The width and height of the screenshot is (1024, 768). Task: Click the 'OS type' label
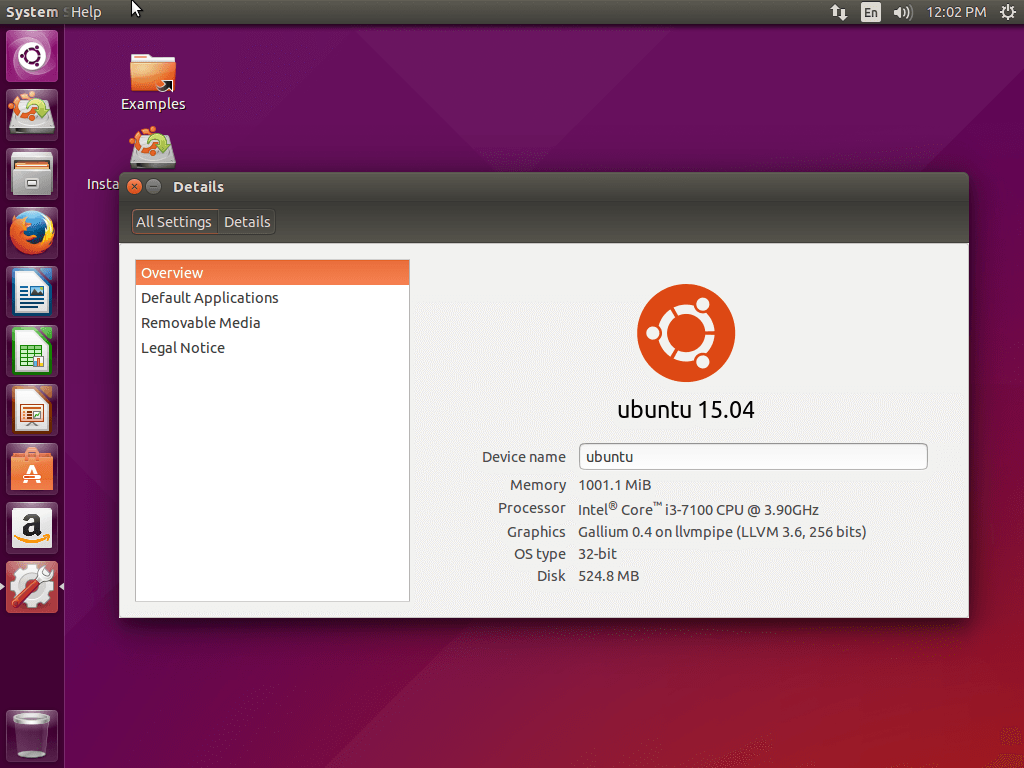(x=540, y=554)
